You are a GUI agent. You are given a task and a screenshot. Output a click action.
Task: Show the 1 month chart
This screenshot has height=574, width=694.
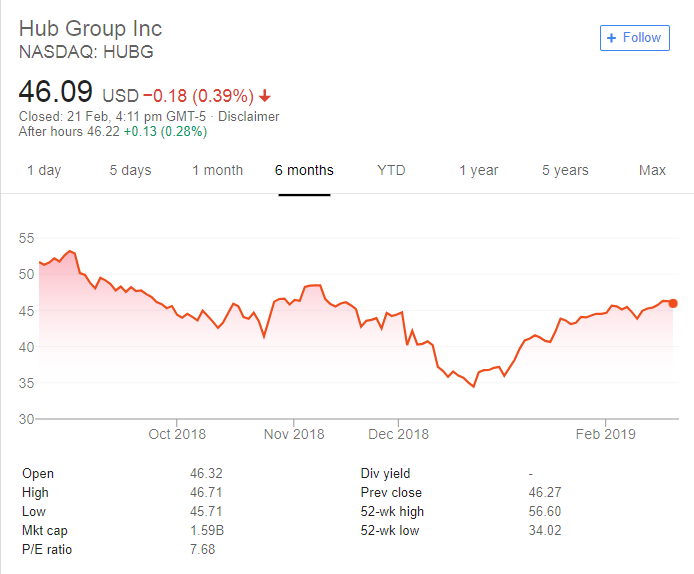[217, 170]
